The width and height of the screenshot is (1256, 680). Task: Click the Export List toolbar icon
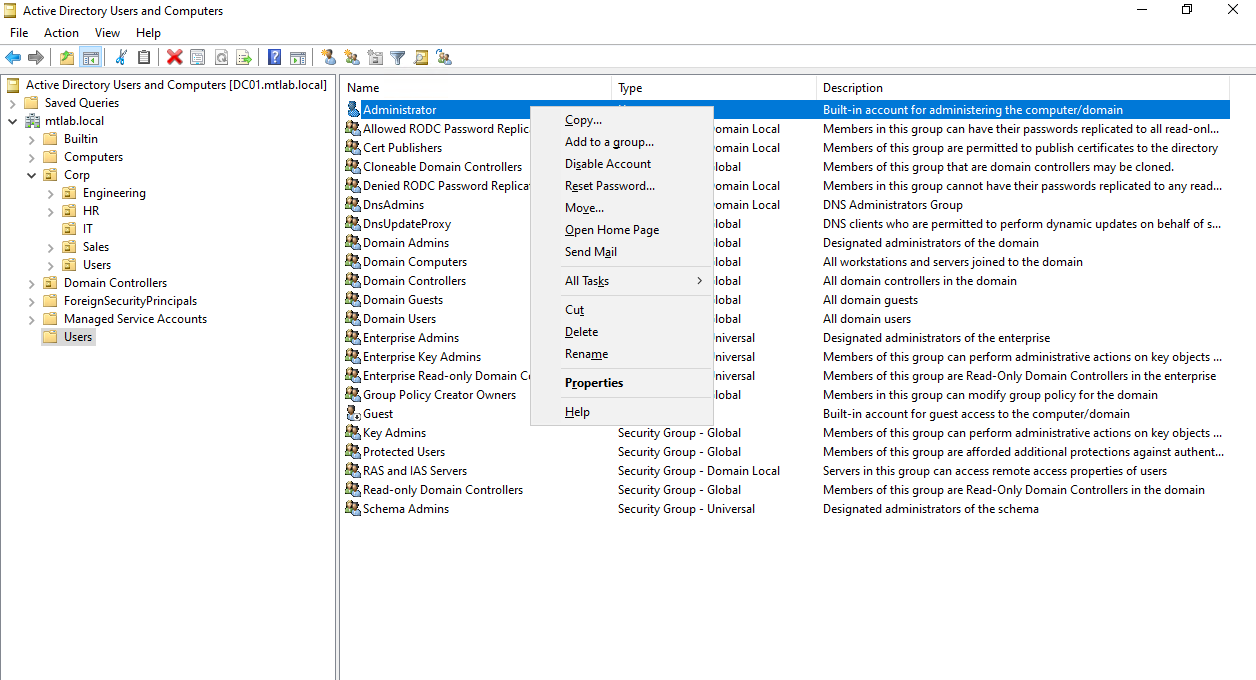243,58
